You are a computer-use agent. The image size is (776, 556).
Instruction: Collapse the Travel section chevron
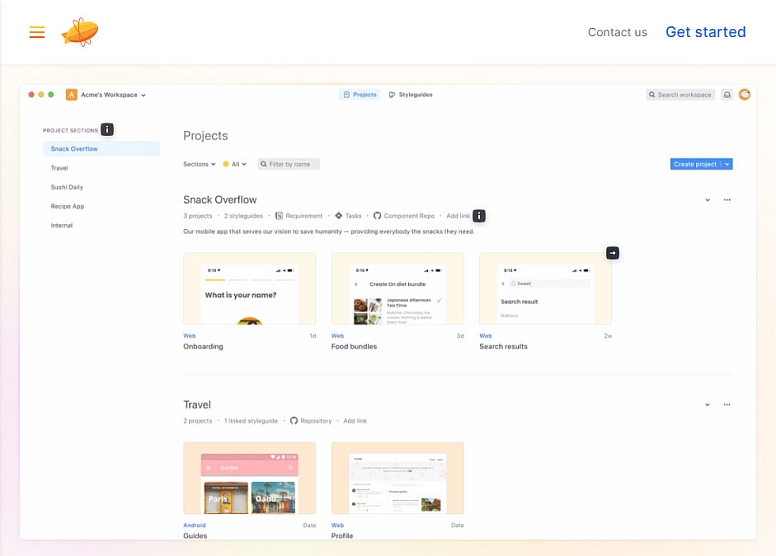[708, 404]
